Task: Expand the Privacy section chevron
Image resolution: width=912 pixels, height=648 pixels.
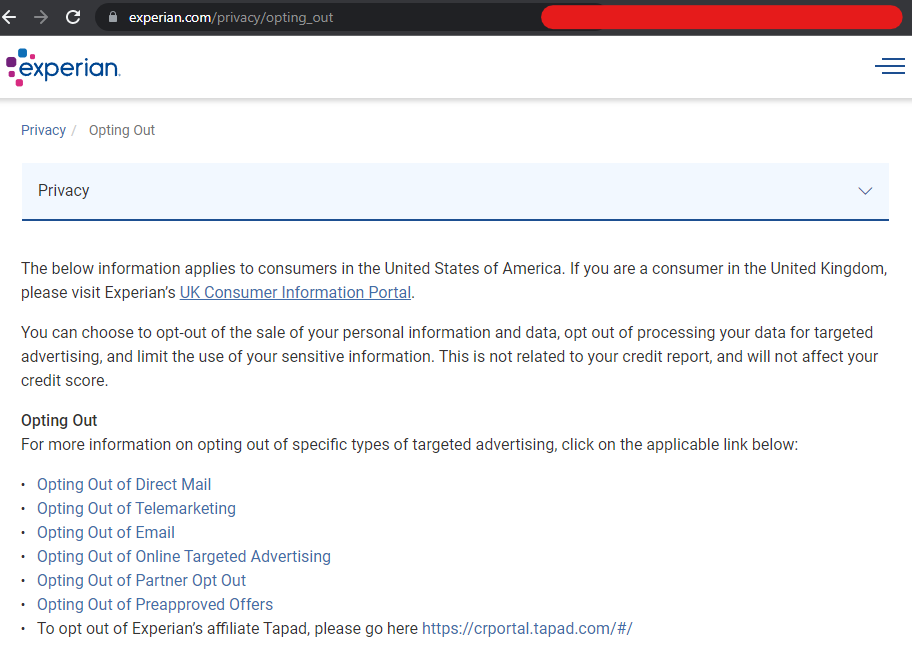Action: [x=865, y=191]
